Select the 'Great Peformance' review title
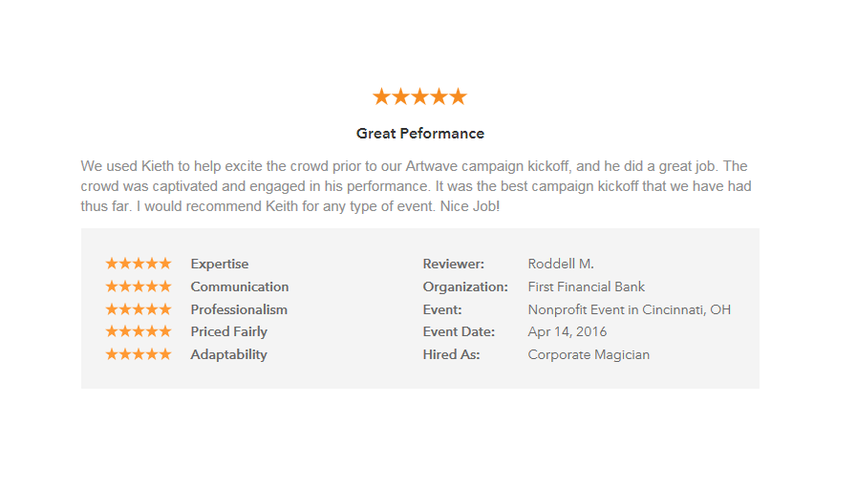Image resolution: width=857 pixels, height=488 pixels. [420, 133]
